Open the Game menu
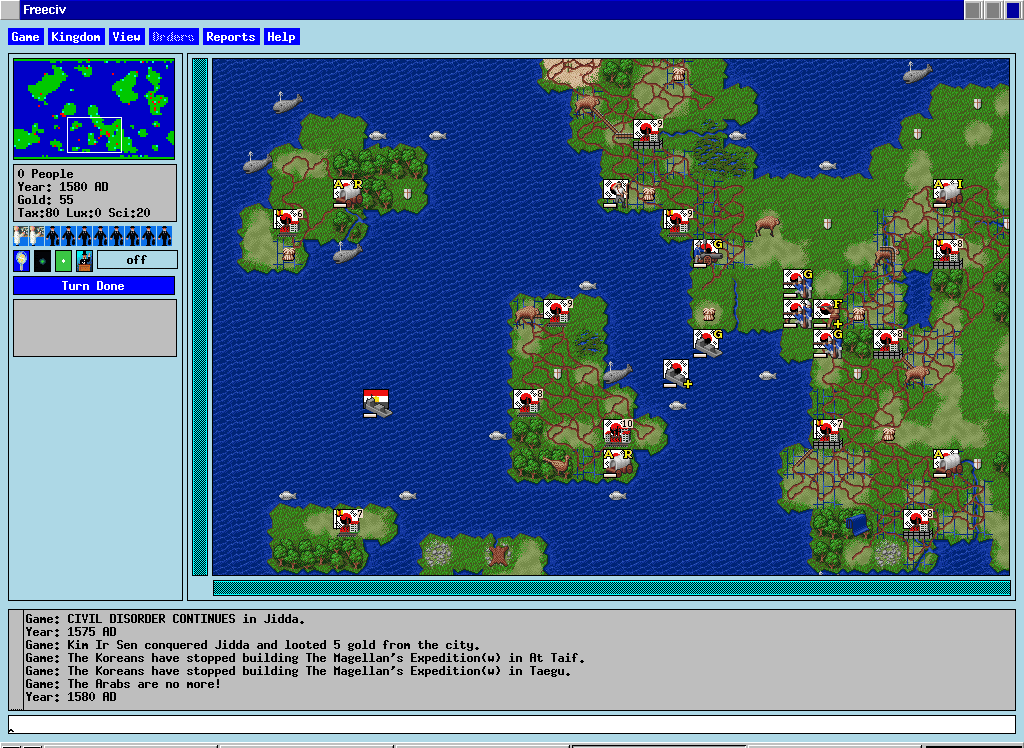Image resolution: width=1024 pixels, height=748 pixels. pyautogui.click(x=25, y=37)
